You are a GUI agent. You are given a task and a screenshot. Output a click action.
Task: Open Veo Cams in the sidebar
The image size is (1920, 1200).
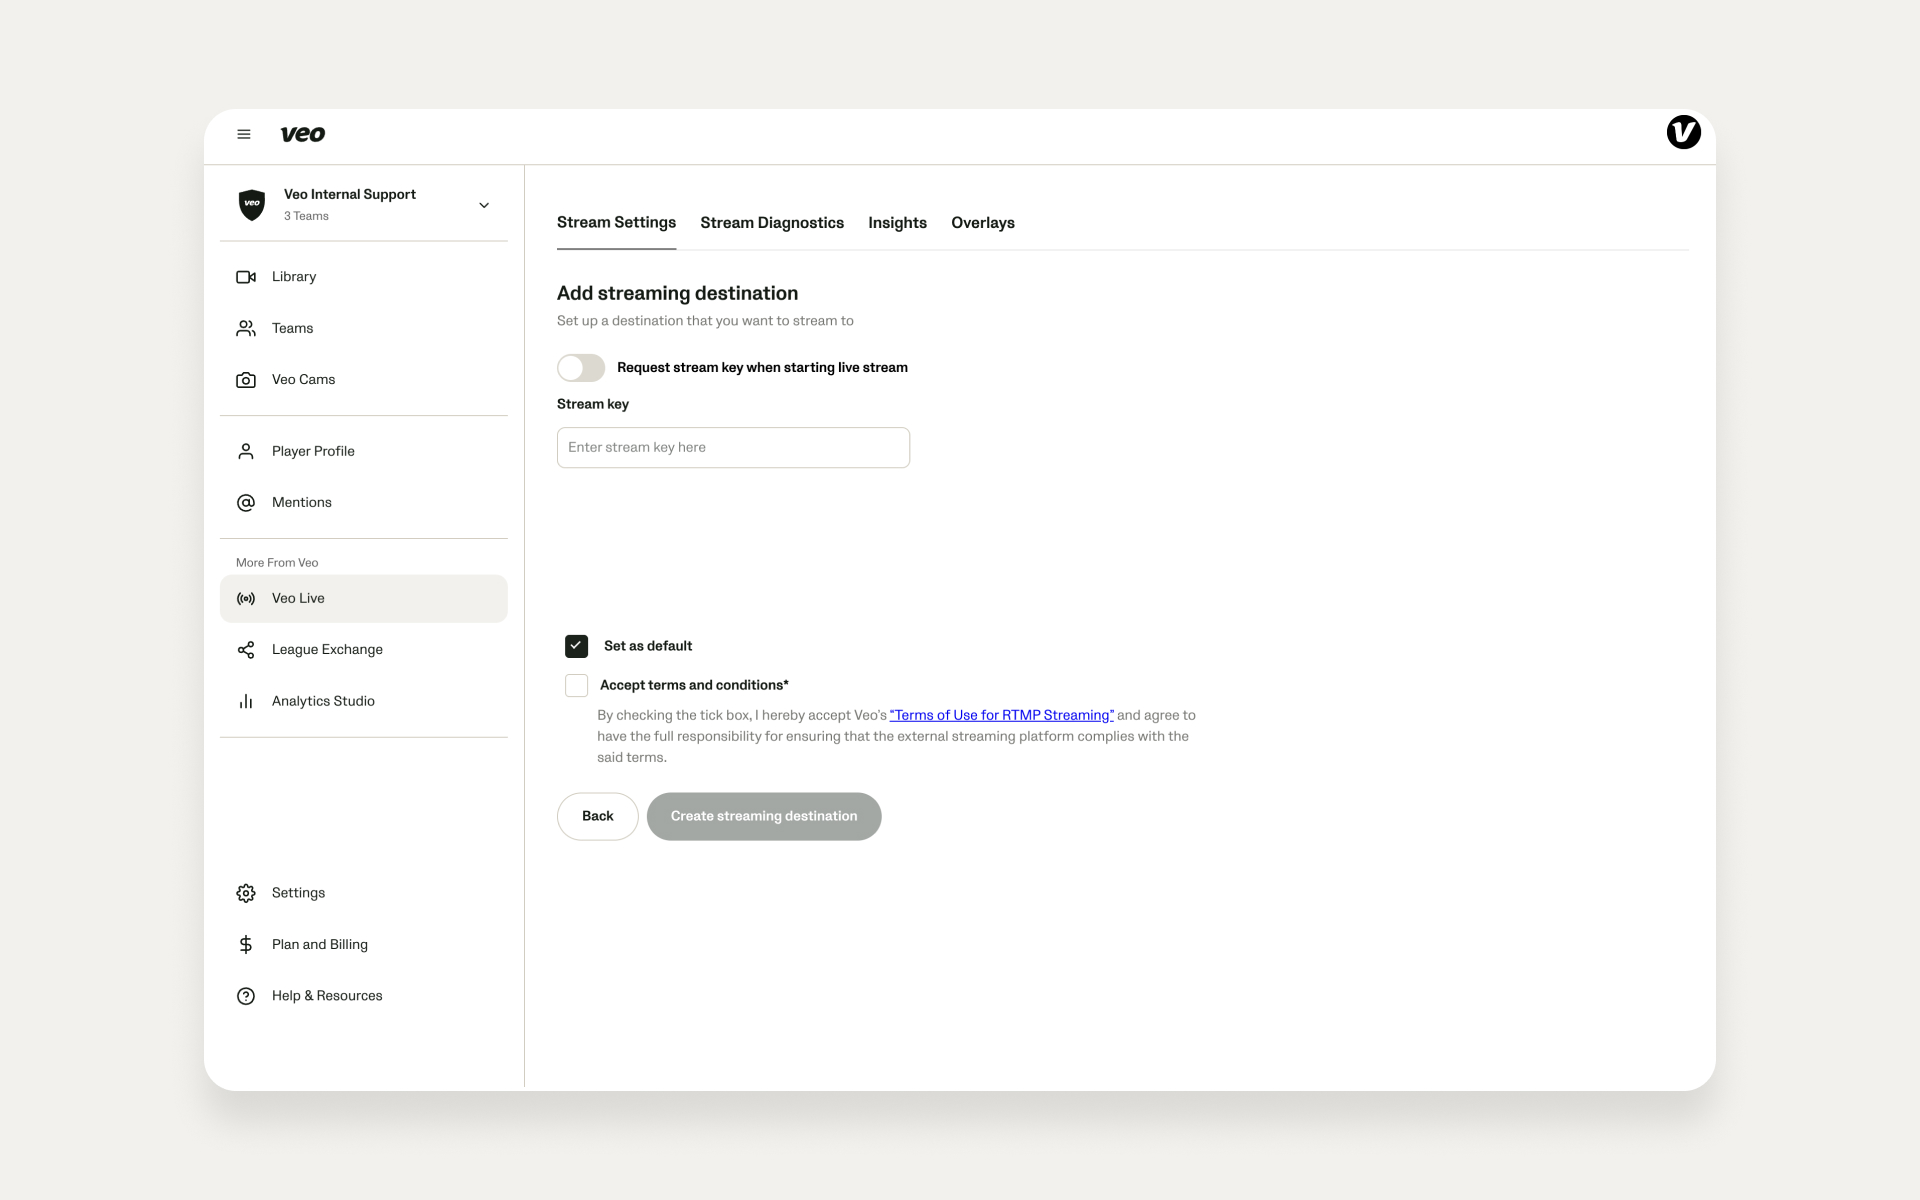pos(364,380)
